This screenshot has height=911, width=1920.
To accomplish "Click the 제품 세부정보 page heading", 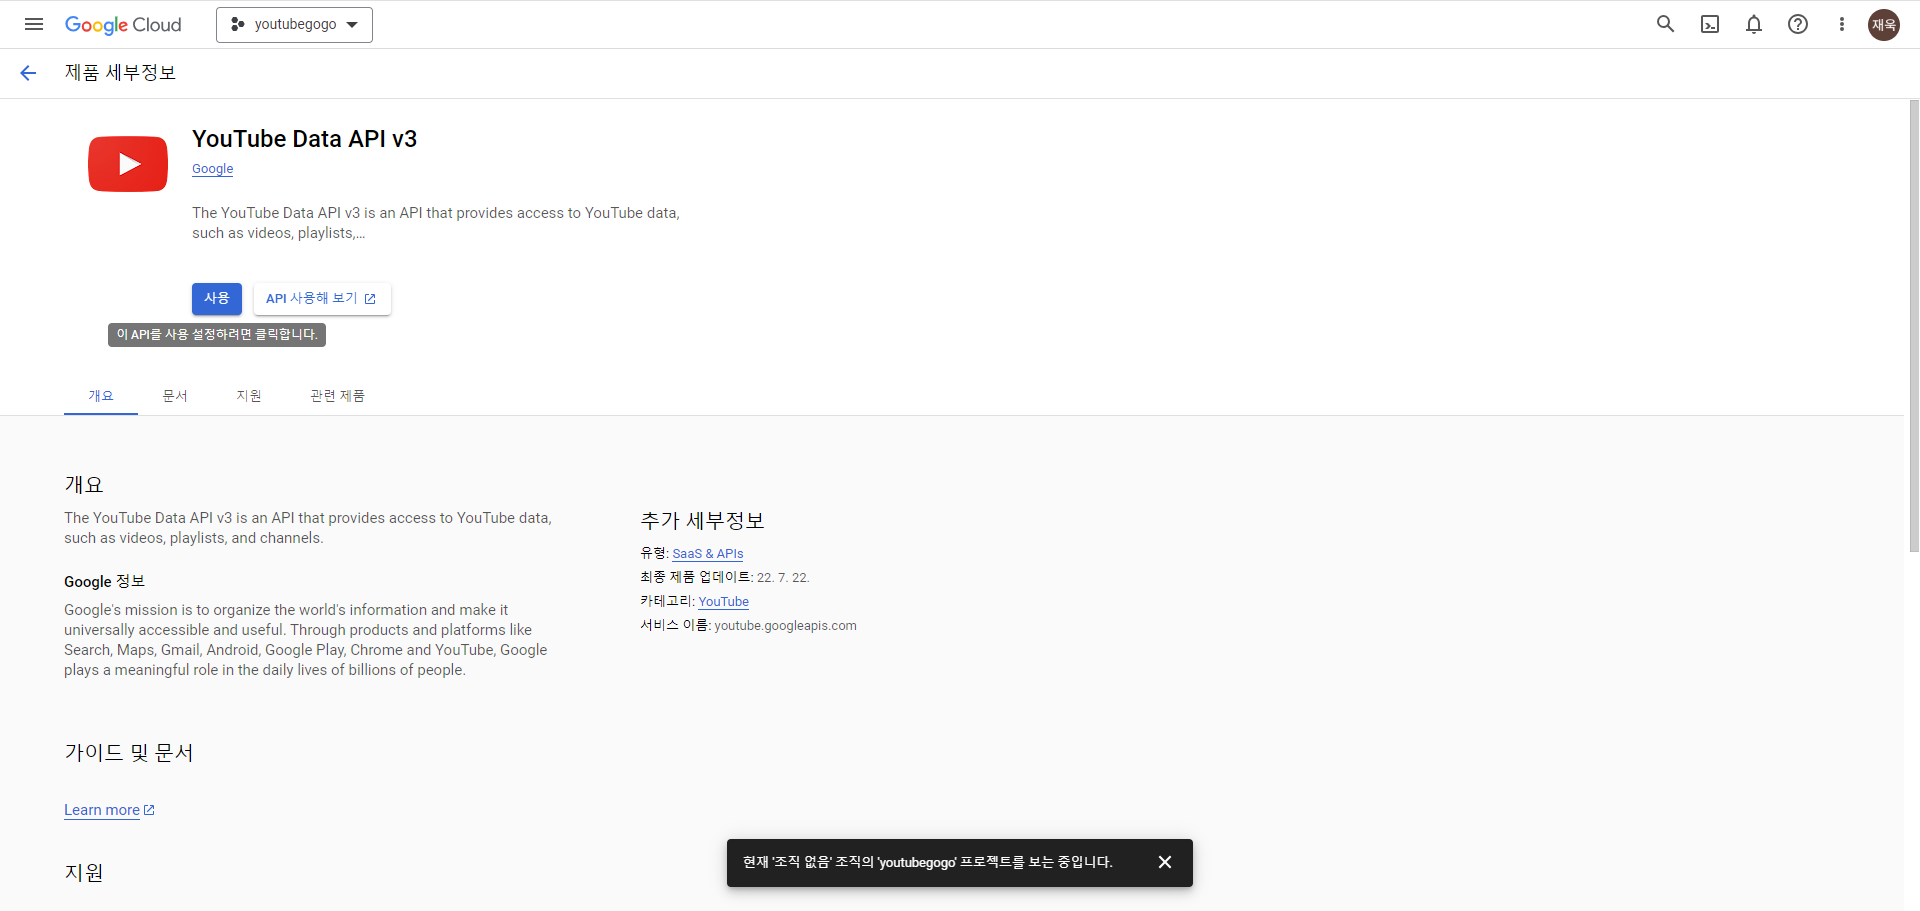I will coord(121,73).
